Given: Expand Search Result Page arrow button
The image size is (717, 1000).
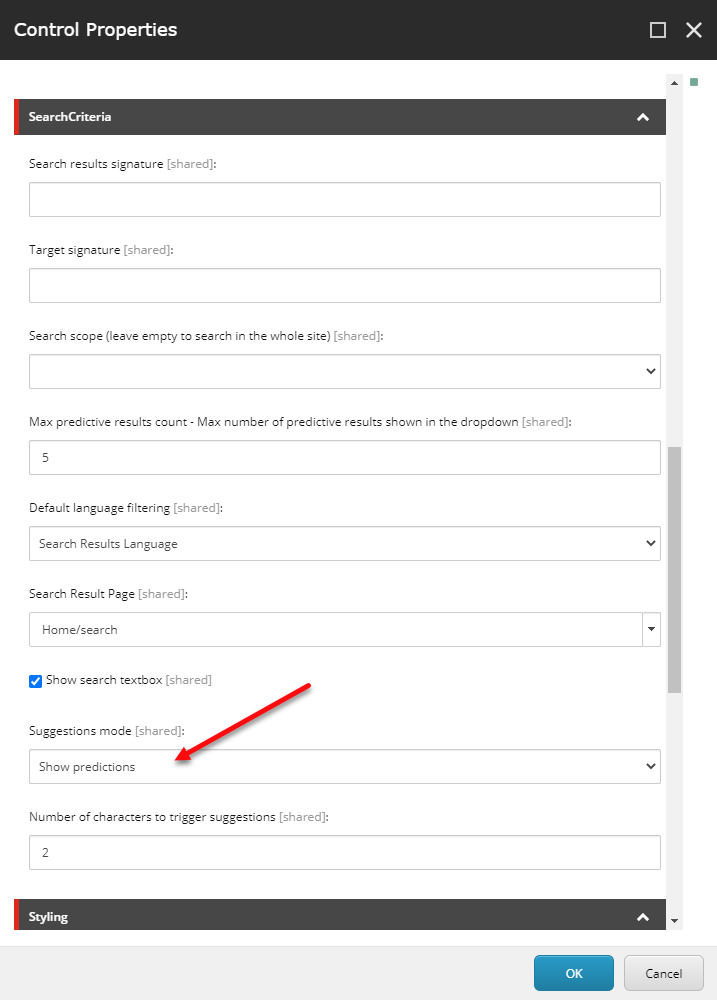Looking at the screenshot, I should [652, 630].
